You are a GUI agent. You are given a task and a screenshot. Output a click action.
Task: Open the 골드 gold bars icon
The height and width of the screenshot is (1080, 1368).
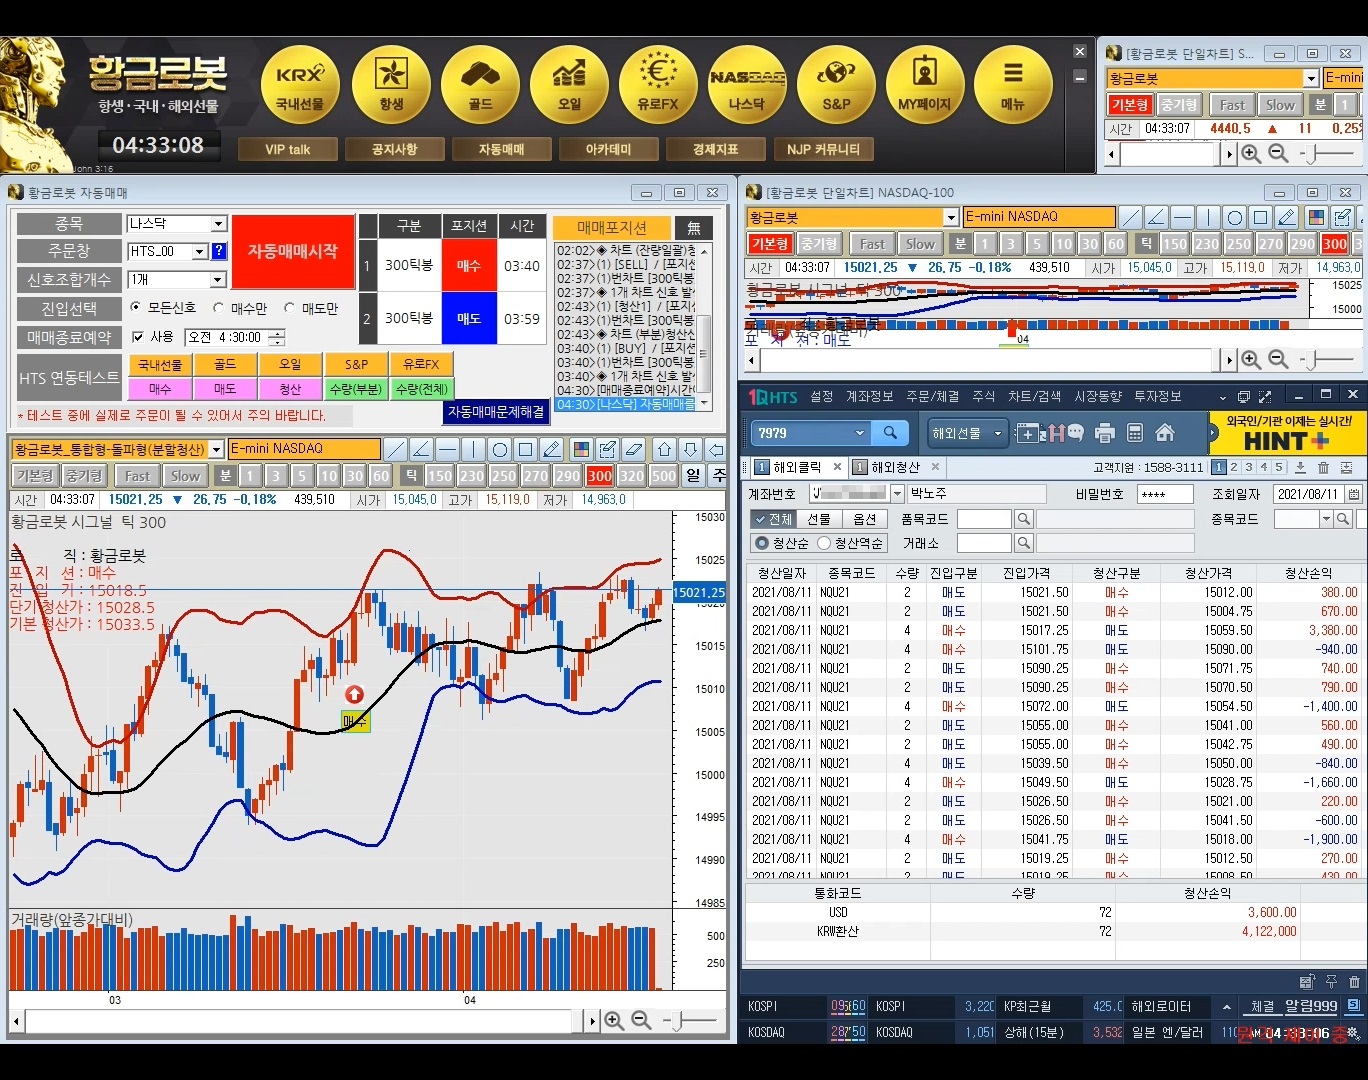tap(480, 84)
